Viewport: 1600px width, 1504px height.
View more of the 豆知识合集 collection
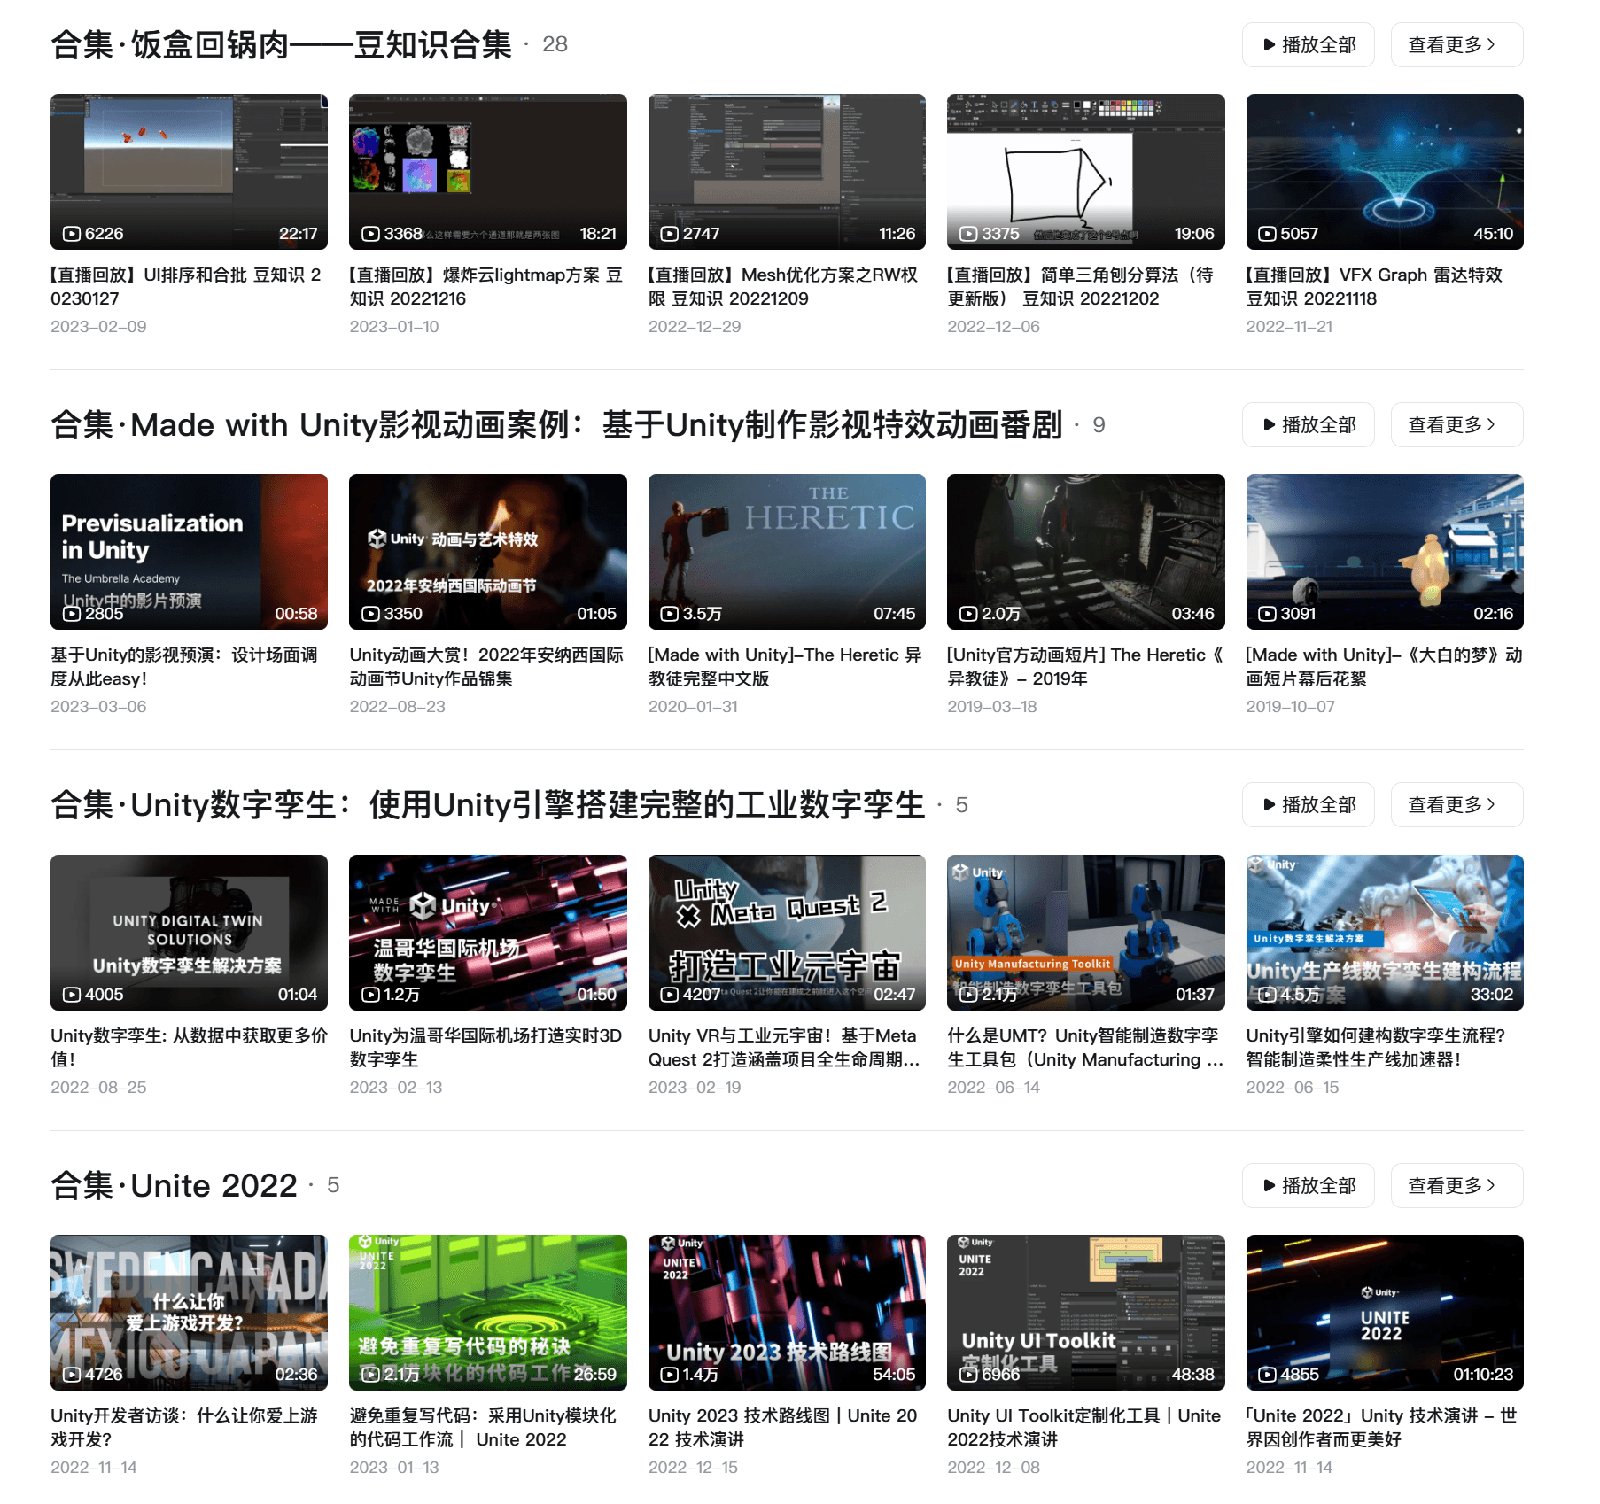coord(1456,45)
